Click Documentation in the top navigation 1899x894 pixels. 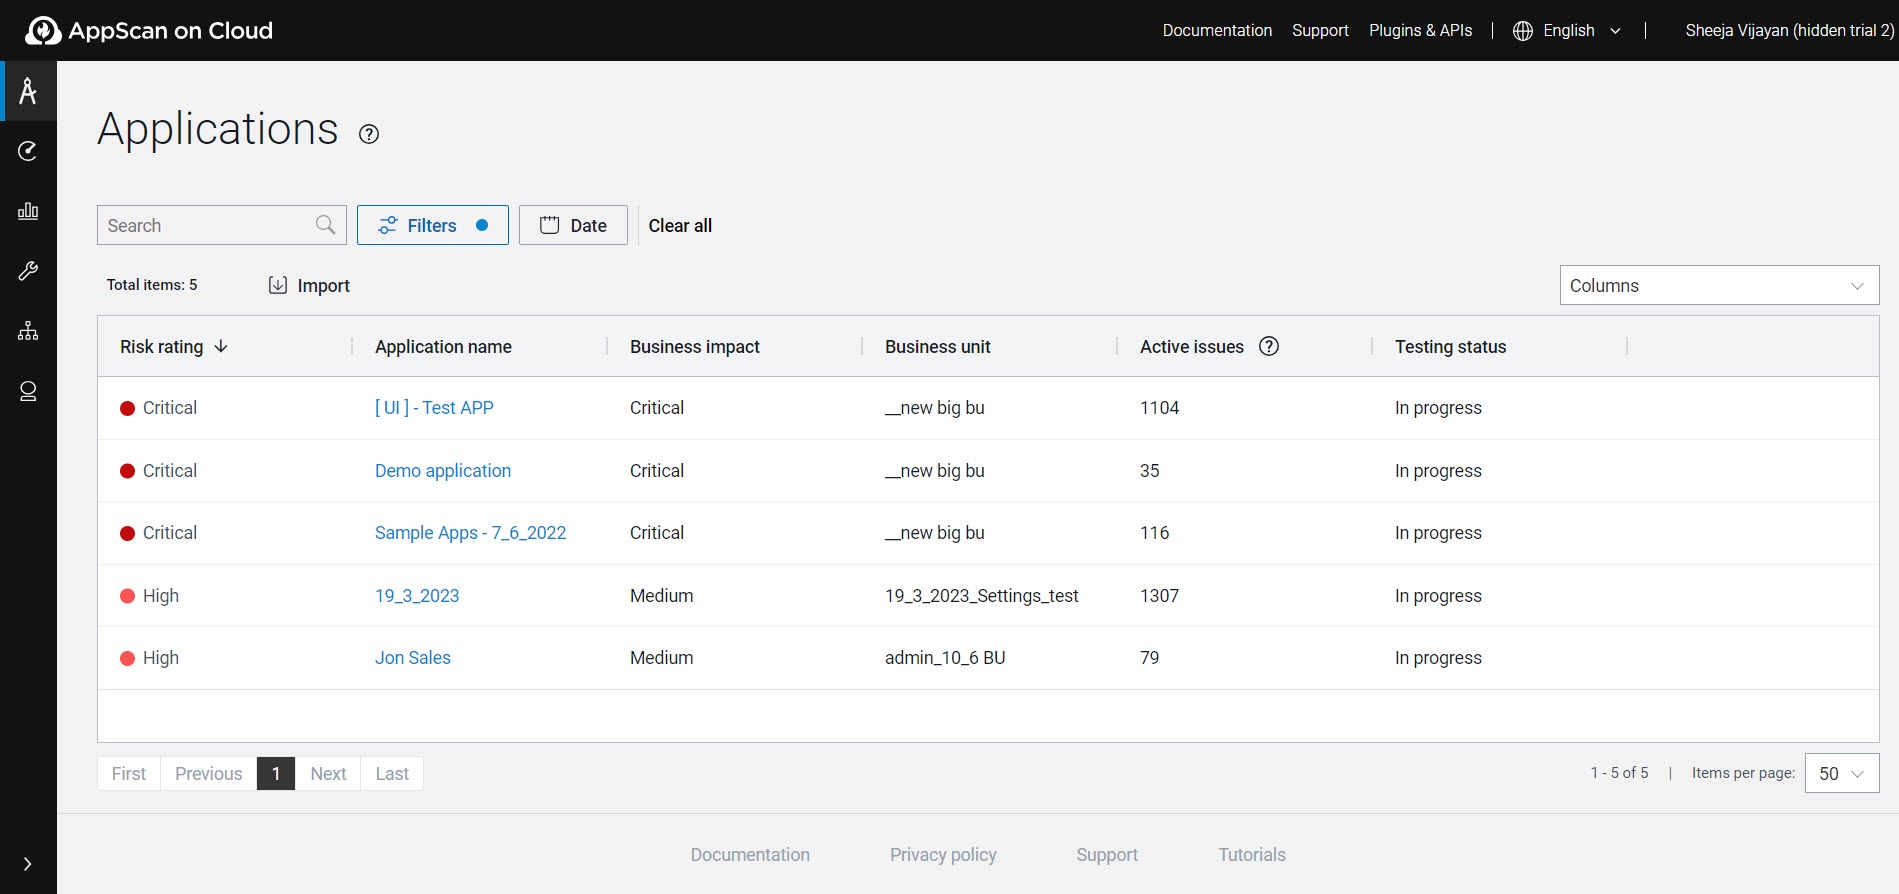(1217, 31)
